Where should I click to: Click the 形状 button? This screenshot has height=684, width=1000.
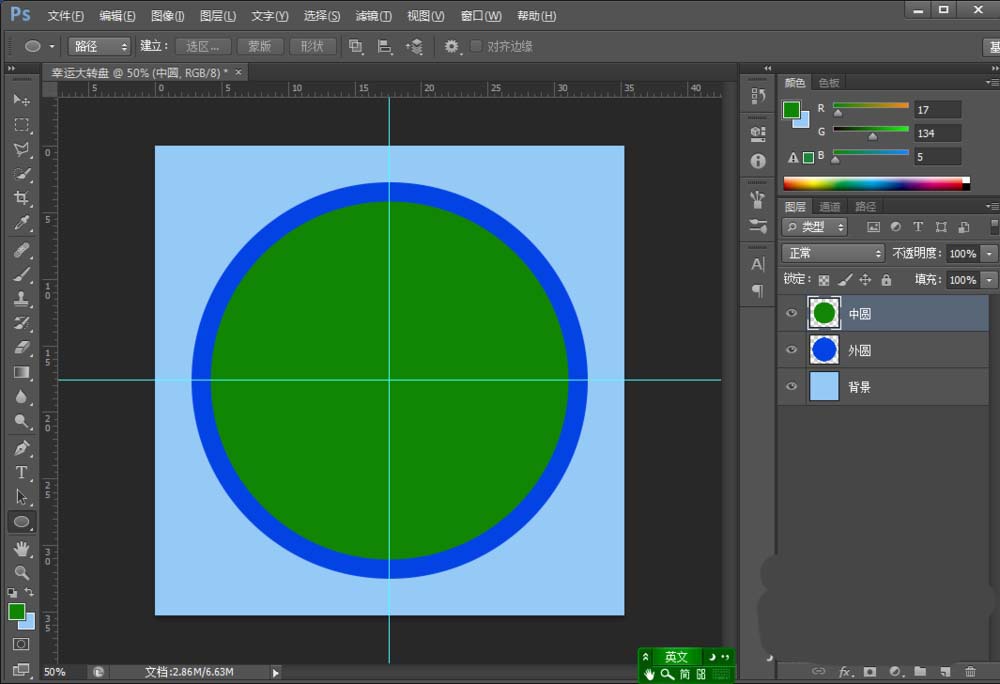pyautogui.click(x=312, y=47)
